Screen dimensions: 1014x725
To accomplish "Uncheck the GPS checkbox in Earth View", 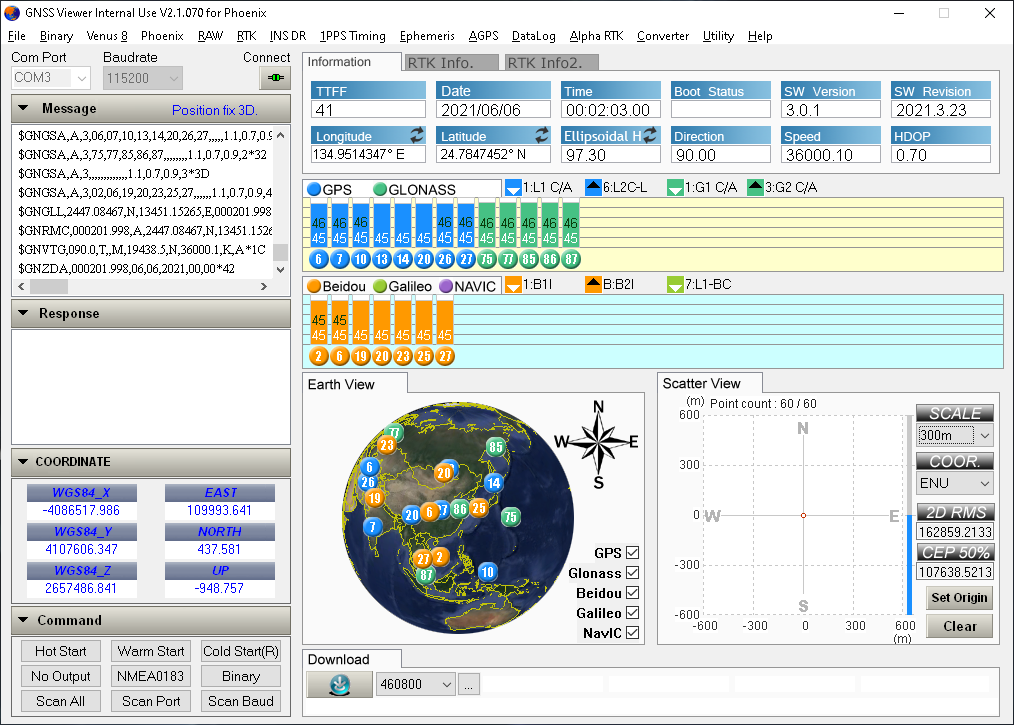I will [x=632, y=553].
